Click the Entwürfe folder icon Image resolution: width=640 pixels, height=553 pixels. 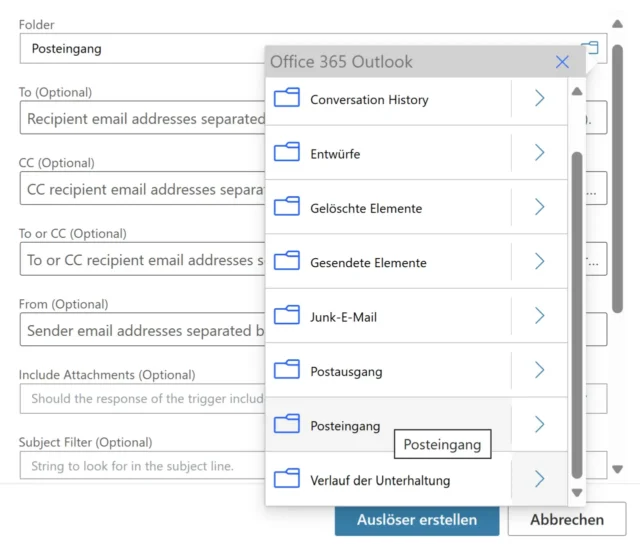pos(287,153)
